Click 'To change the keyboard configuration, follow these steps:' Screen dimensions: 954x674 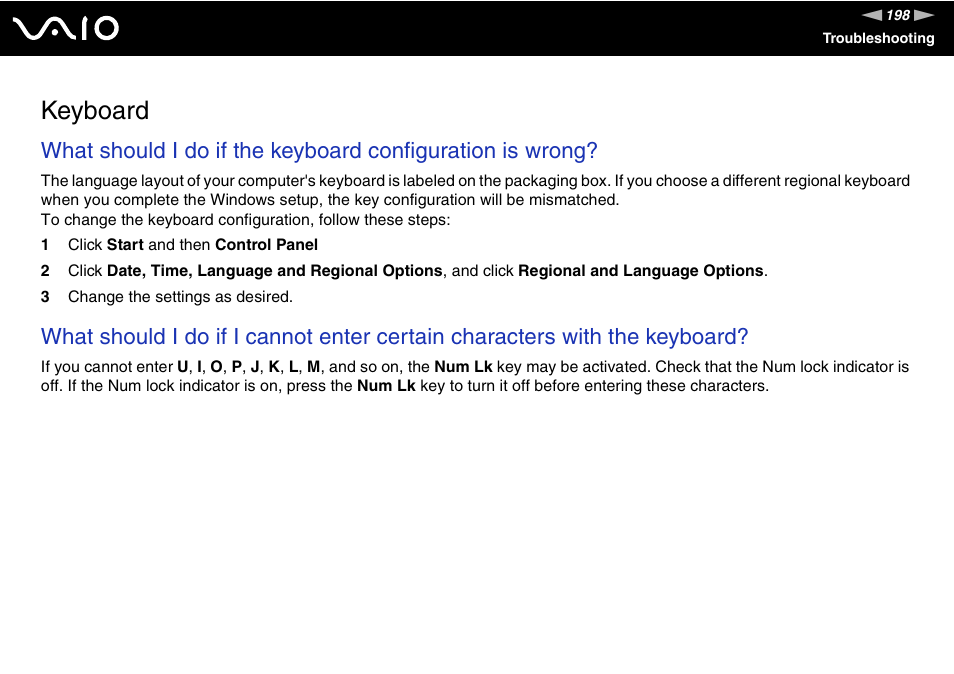point(246,220)
